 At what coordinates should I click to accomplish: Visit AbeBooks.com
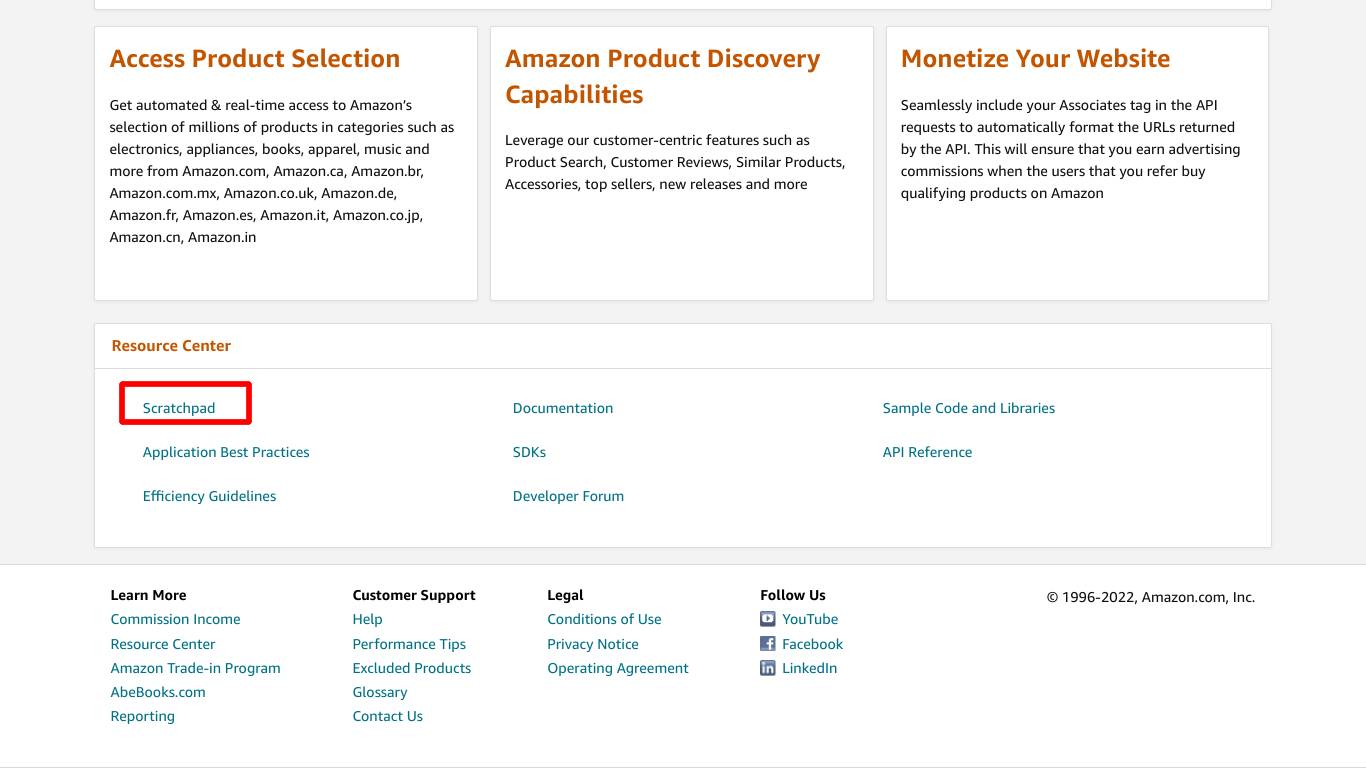[158, 692]
